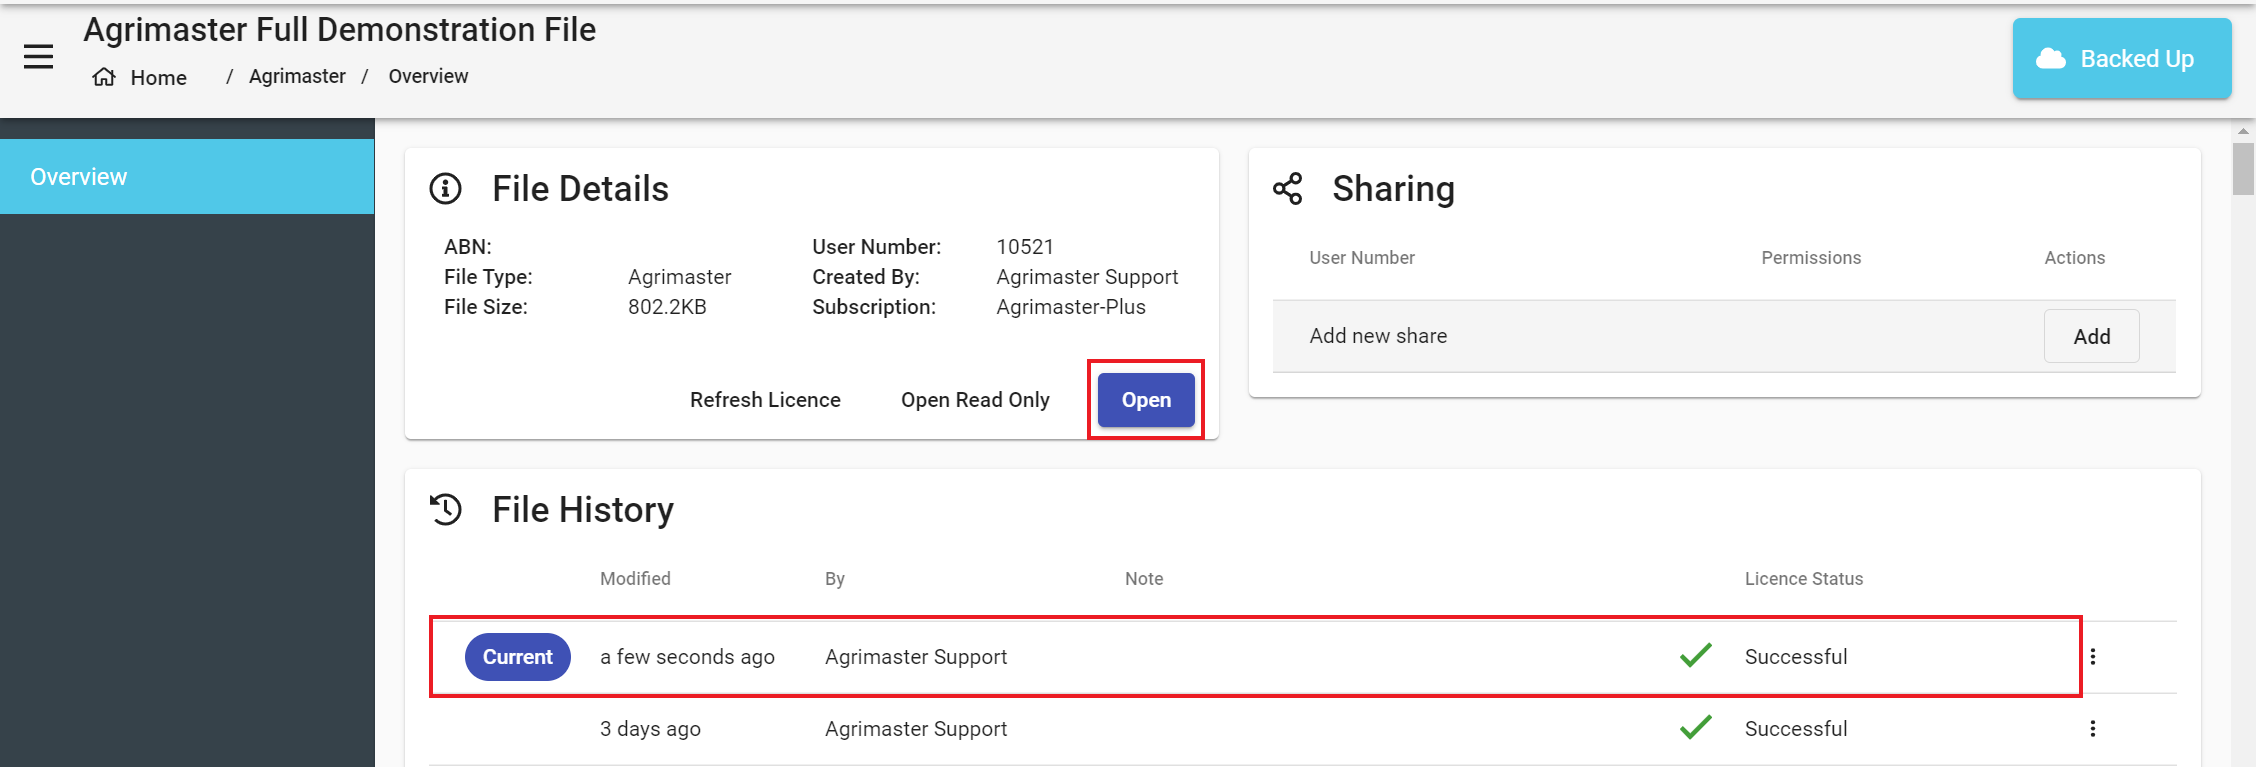Click the subscription value Agrimaster-Plus
The height and width of the screenshot is (767, 2256).
pyautogui.click(x=1071, y=307)
